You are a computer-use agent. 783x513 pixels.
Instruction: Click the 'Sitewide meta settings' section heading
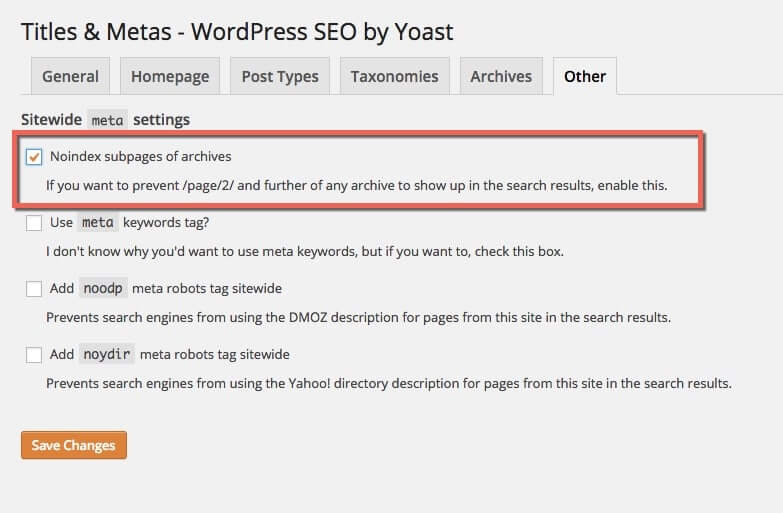point(105,120)
